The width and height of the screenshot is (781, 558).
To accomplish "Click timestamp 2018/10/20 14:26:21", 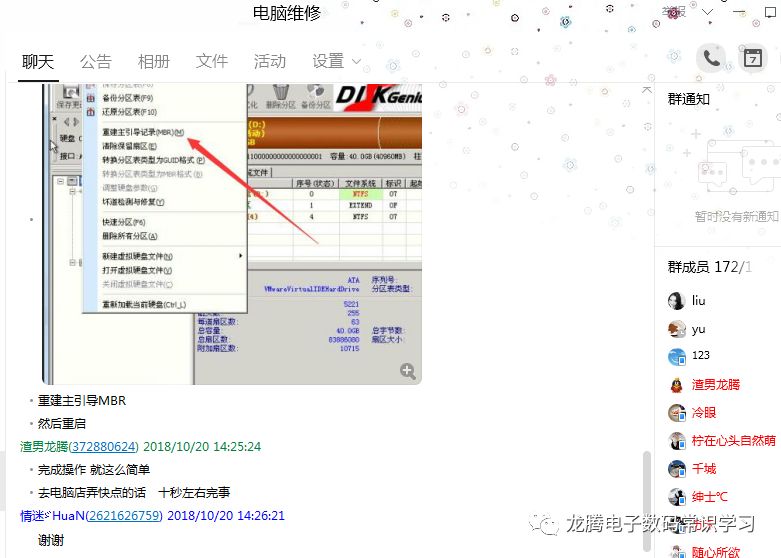I will click(226, 516).
